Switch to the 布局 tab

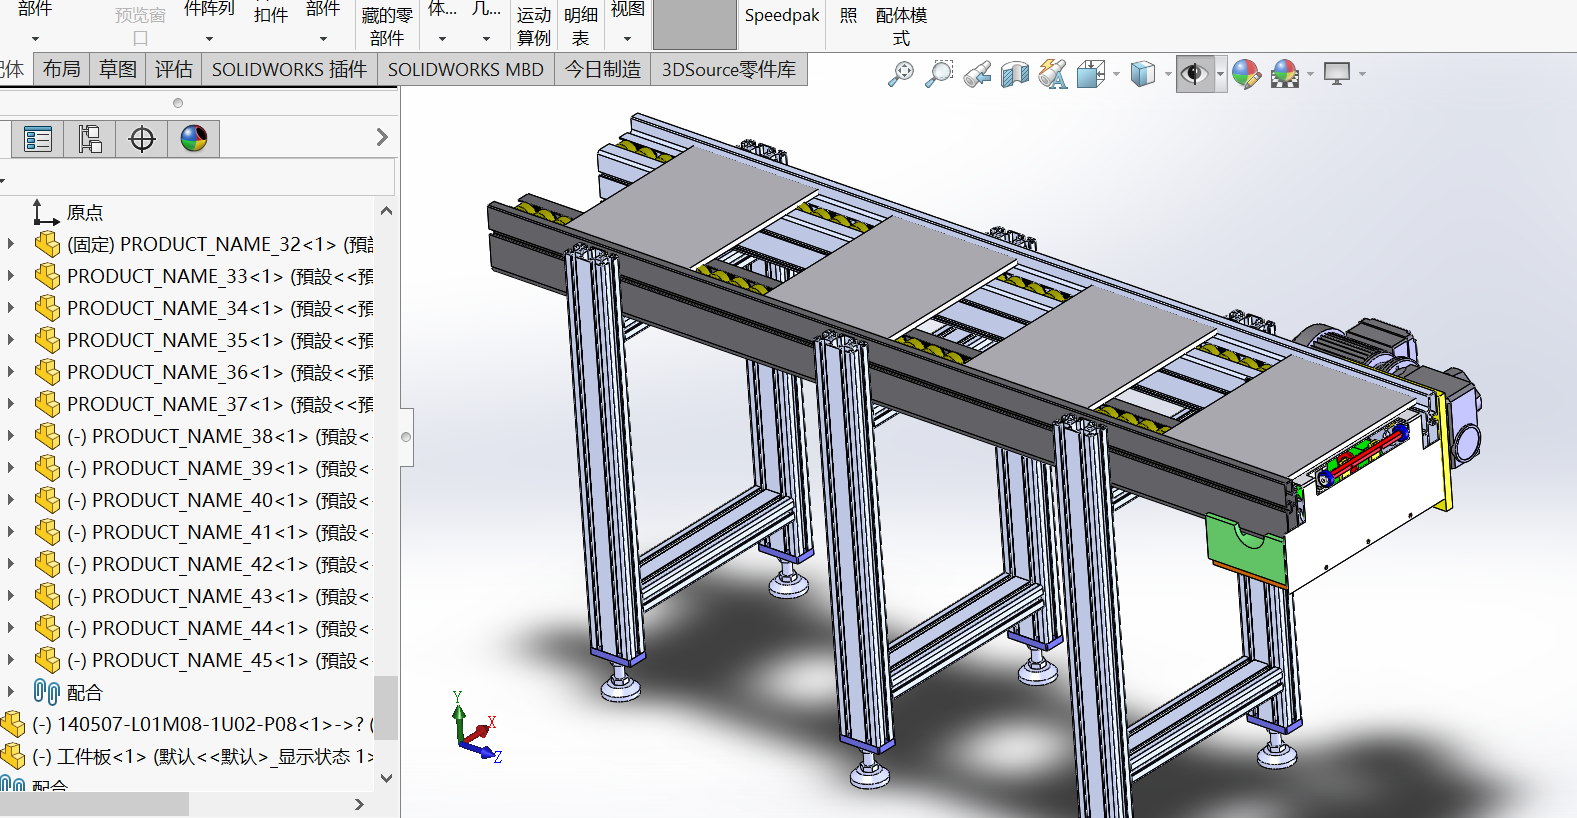[x=62, y=69]
